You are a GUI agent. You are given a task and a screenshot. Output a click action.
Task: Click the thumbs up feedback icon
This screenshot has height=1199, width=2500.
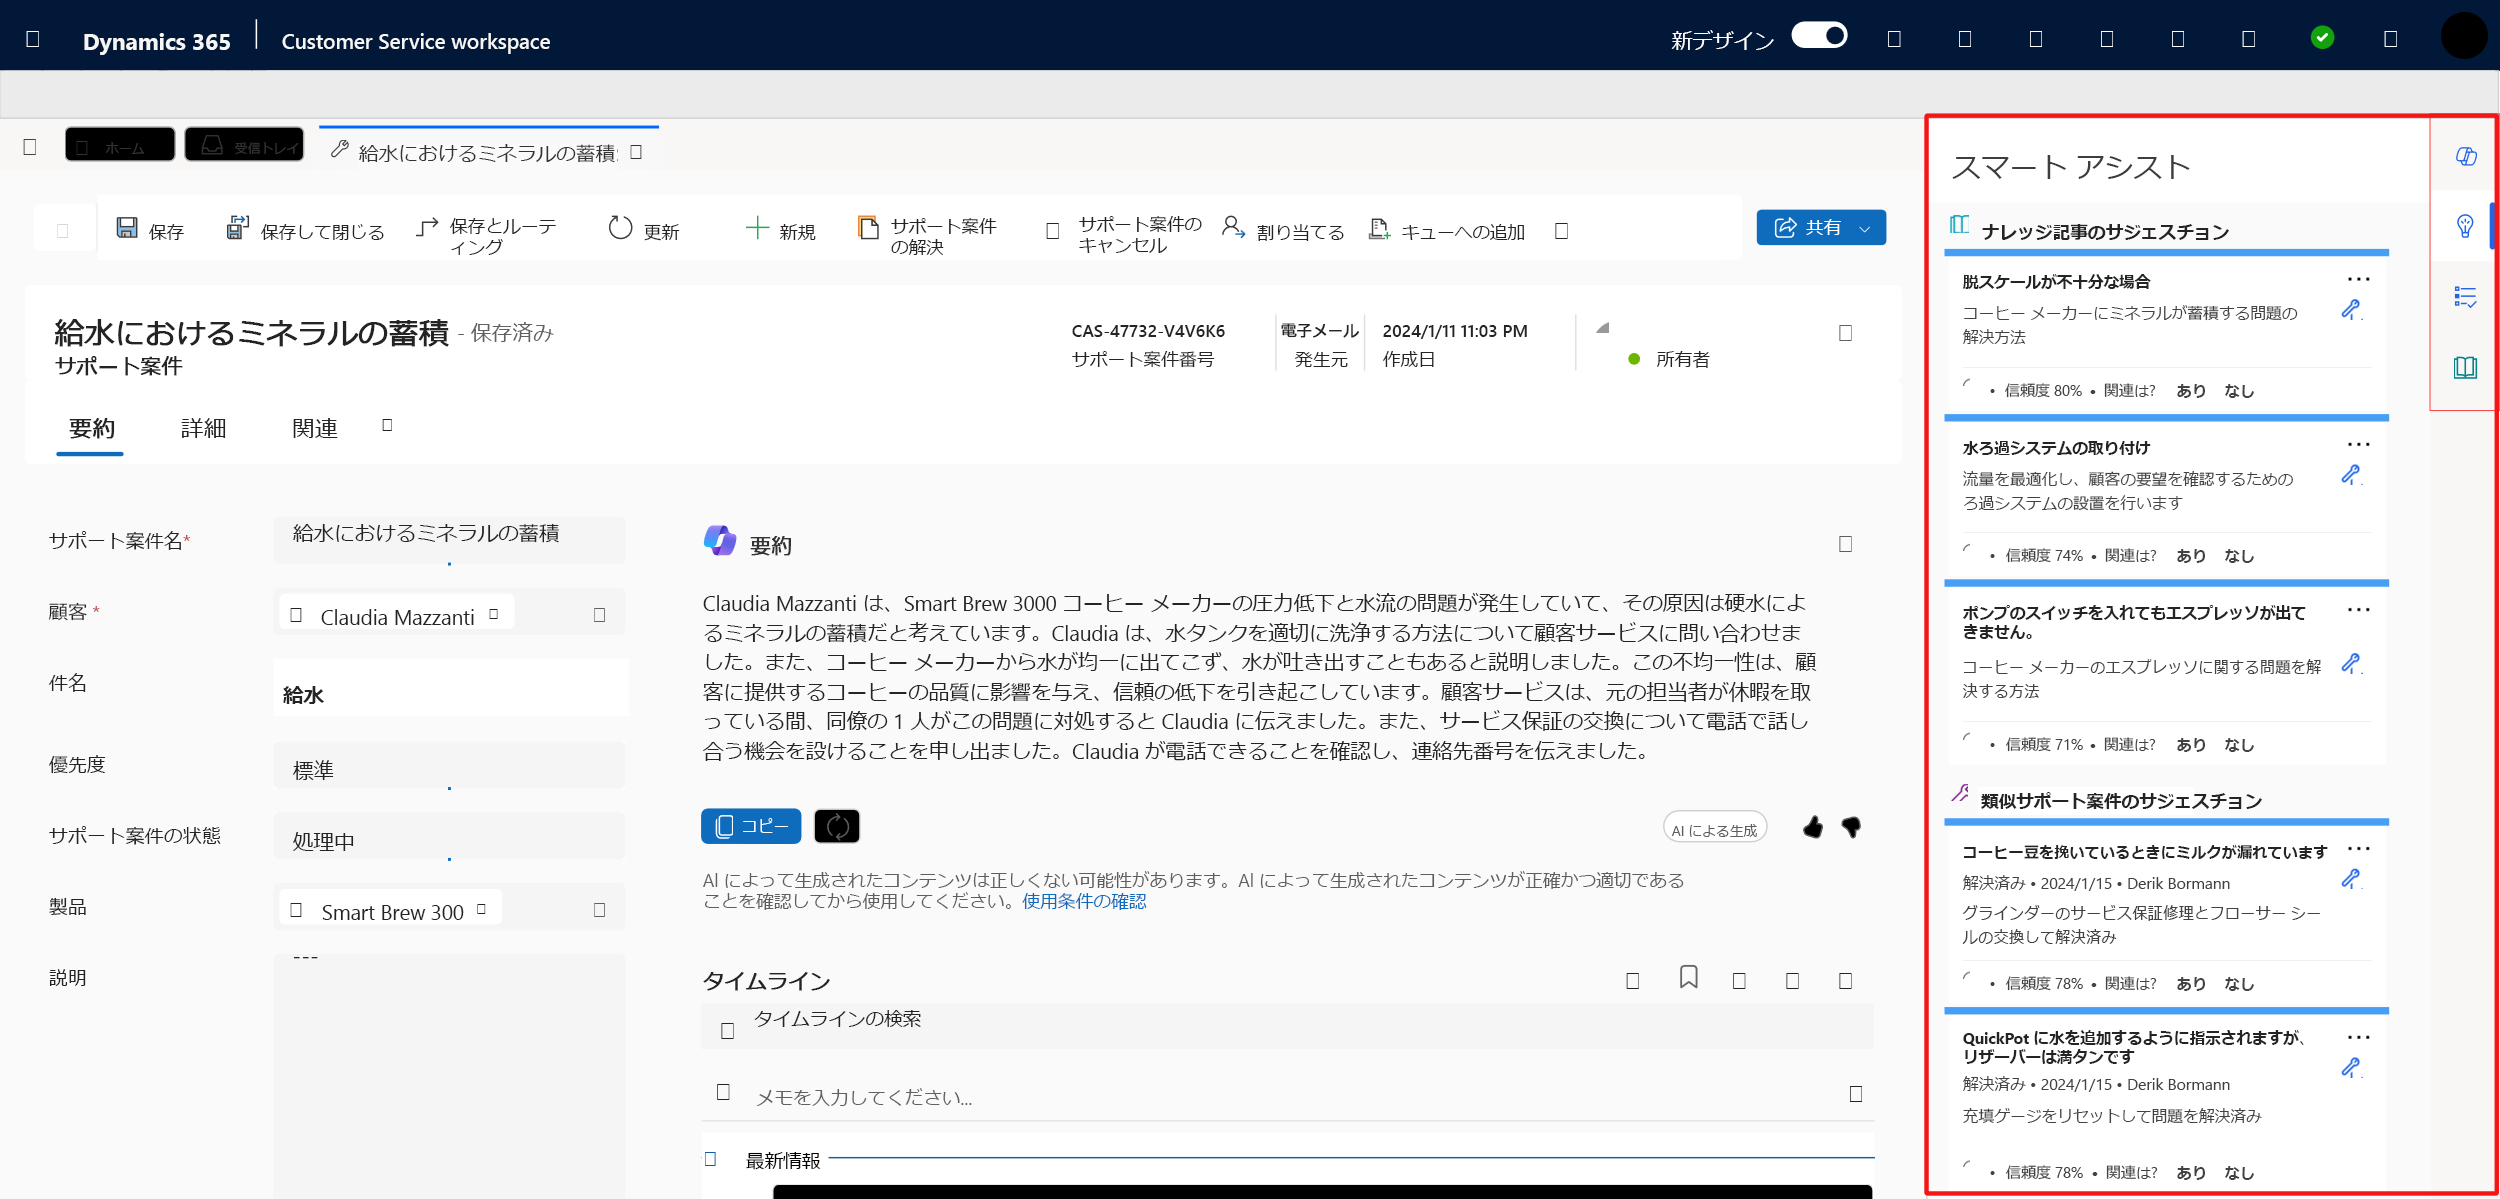[x=1813, y=827]
